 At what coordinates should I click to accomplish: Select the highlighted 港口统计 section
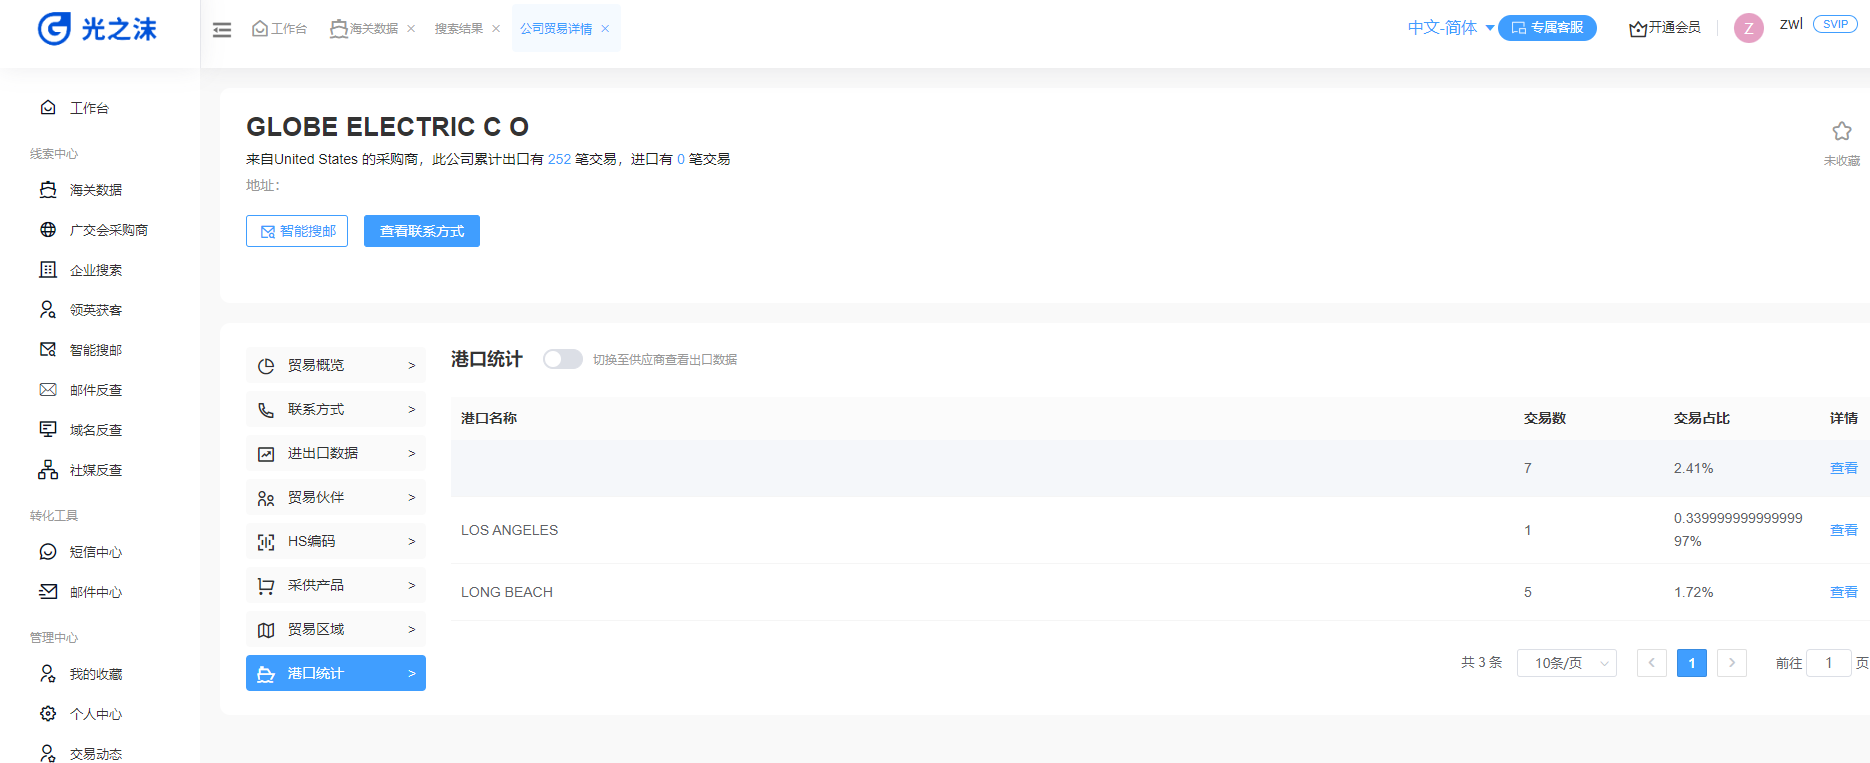click(336, 673)
